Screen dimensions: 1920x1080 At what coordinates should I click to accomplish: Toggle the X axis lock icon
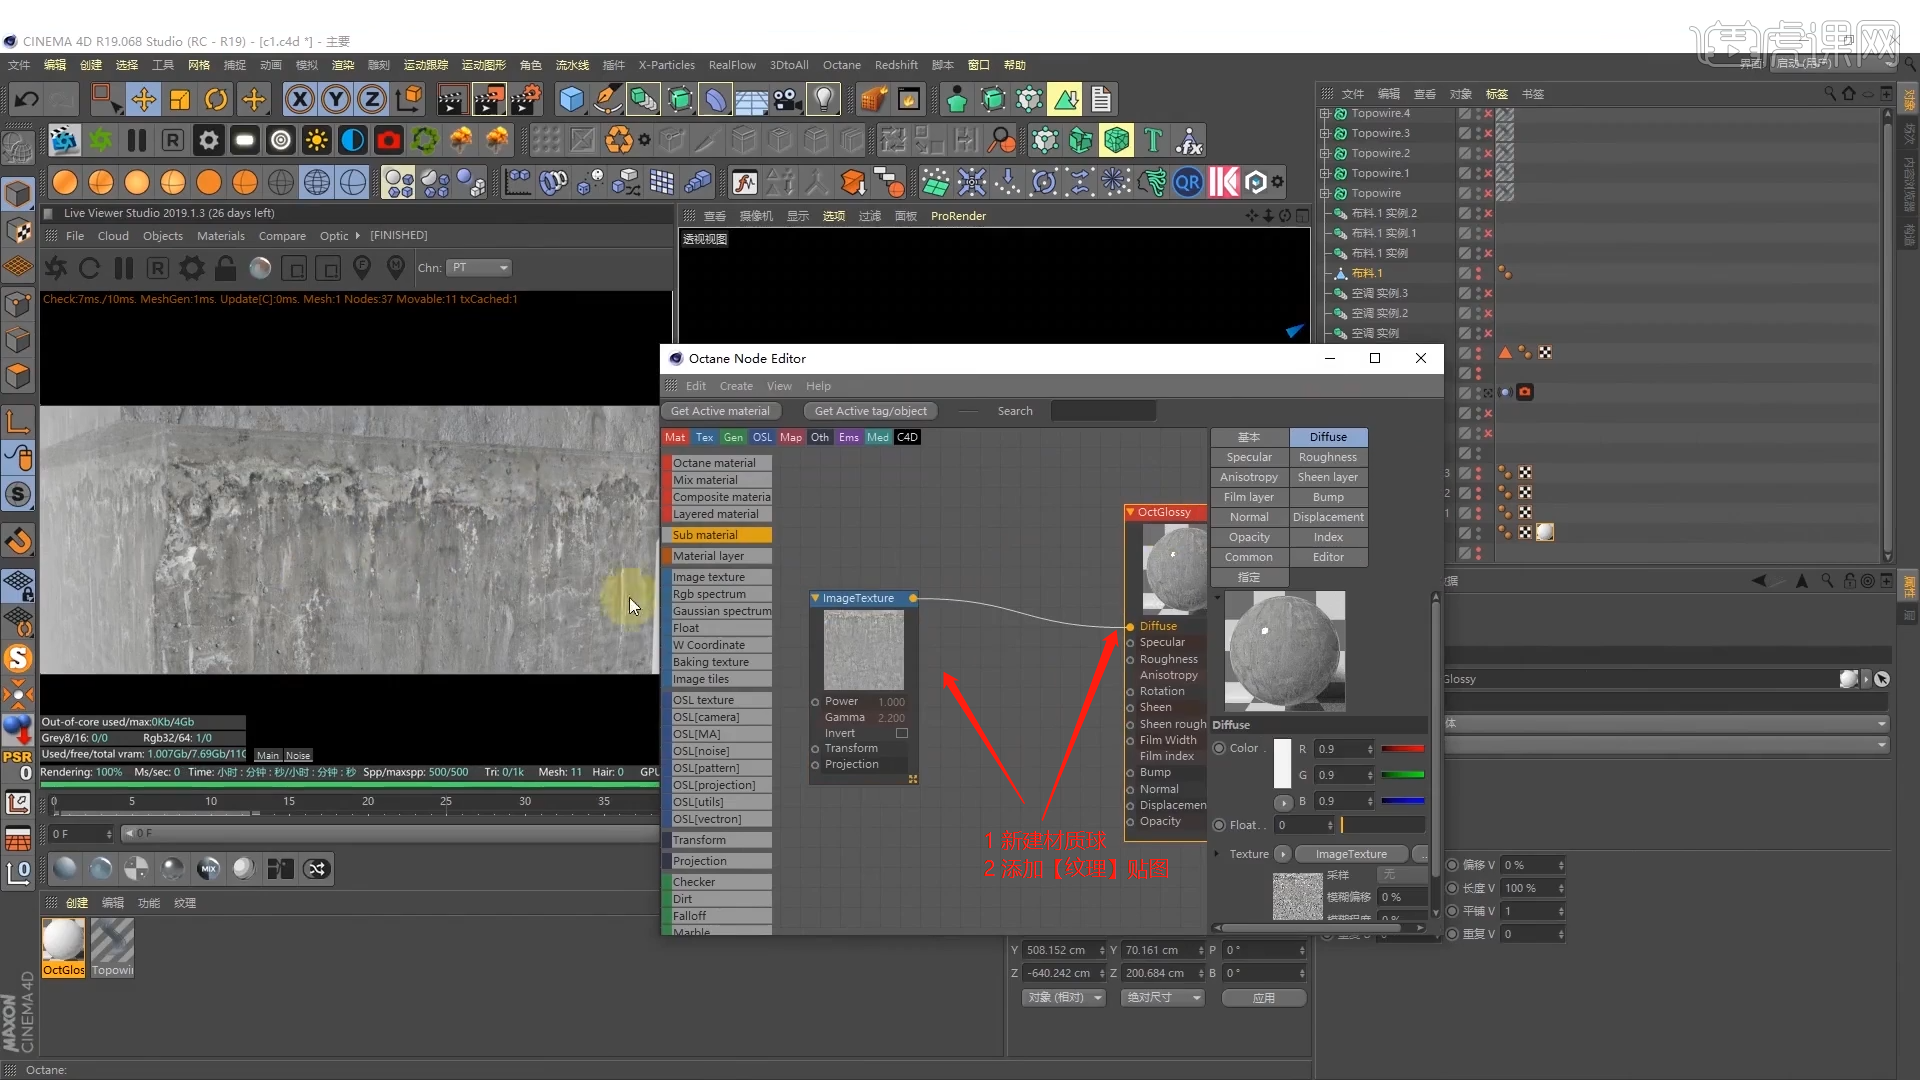(300, 99)
